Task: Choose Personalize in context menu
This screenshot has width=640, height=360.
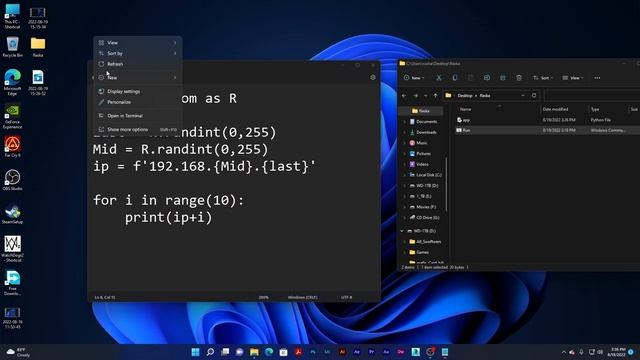Action: (x=138, y=102)
